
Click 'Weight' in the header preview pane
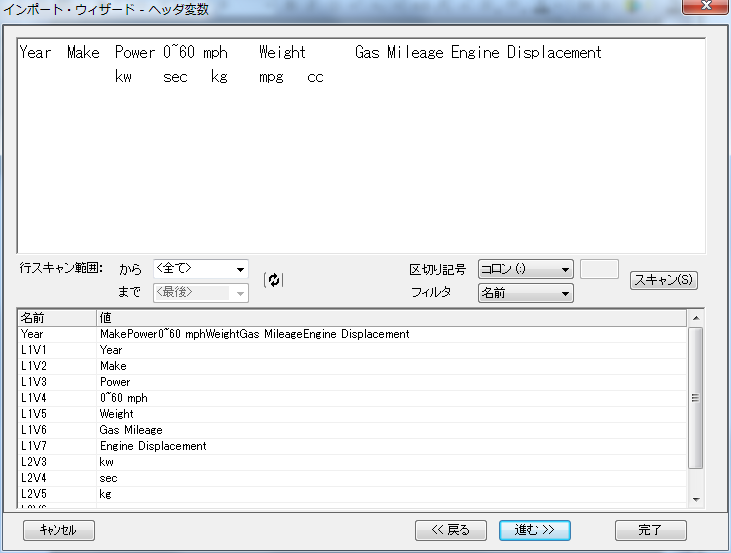click(x=283, y=52)
